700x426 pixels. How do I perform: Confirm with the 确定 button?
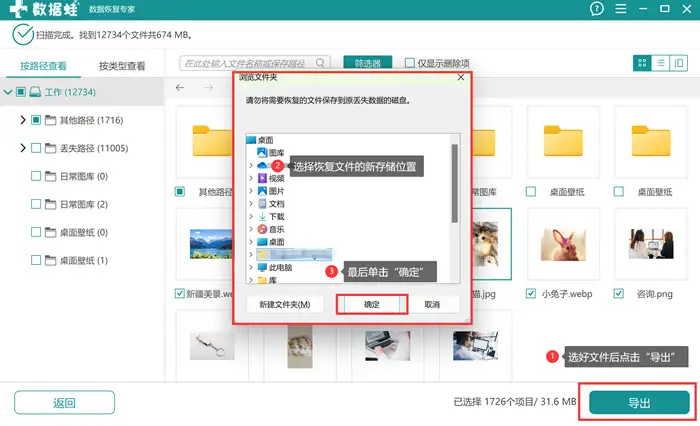coord(371,305)
